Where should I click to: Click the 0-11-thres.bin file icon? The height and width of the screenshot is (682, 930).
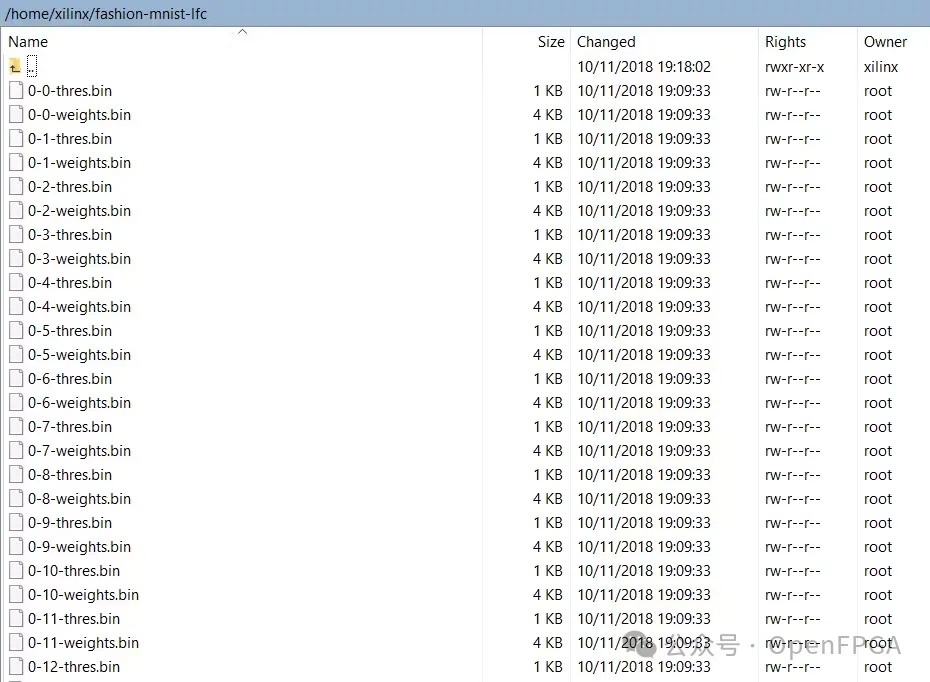pos(16,619)
